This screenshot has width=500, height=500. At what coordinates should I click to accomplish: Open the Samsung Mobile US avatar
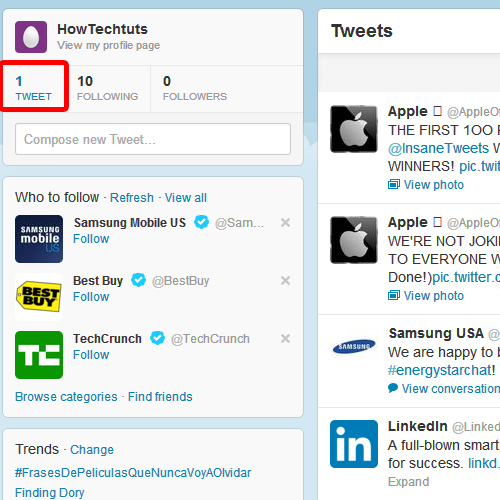coord(39,239)
